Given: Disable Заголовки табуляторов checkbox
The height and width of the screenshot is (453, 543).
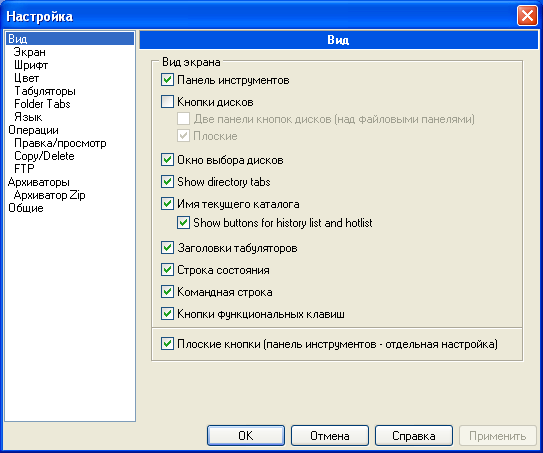Looking at the screenshot, I should click(167, 248).
